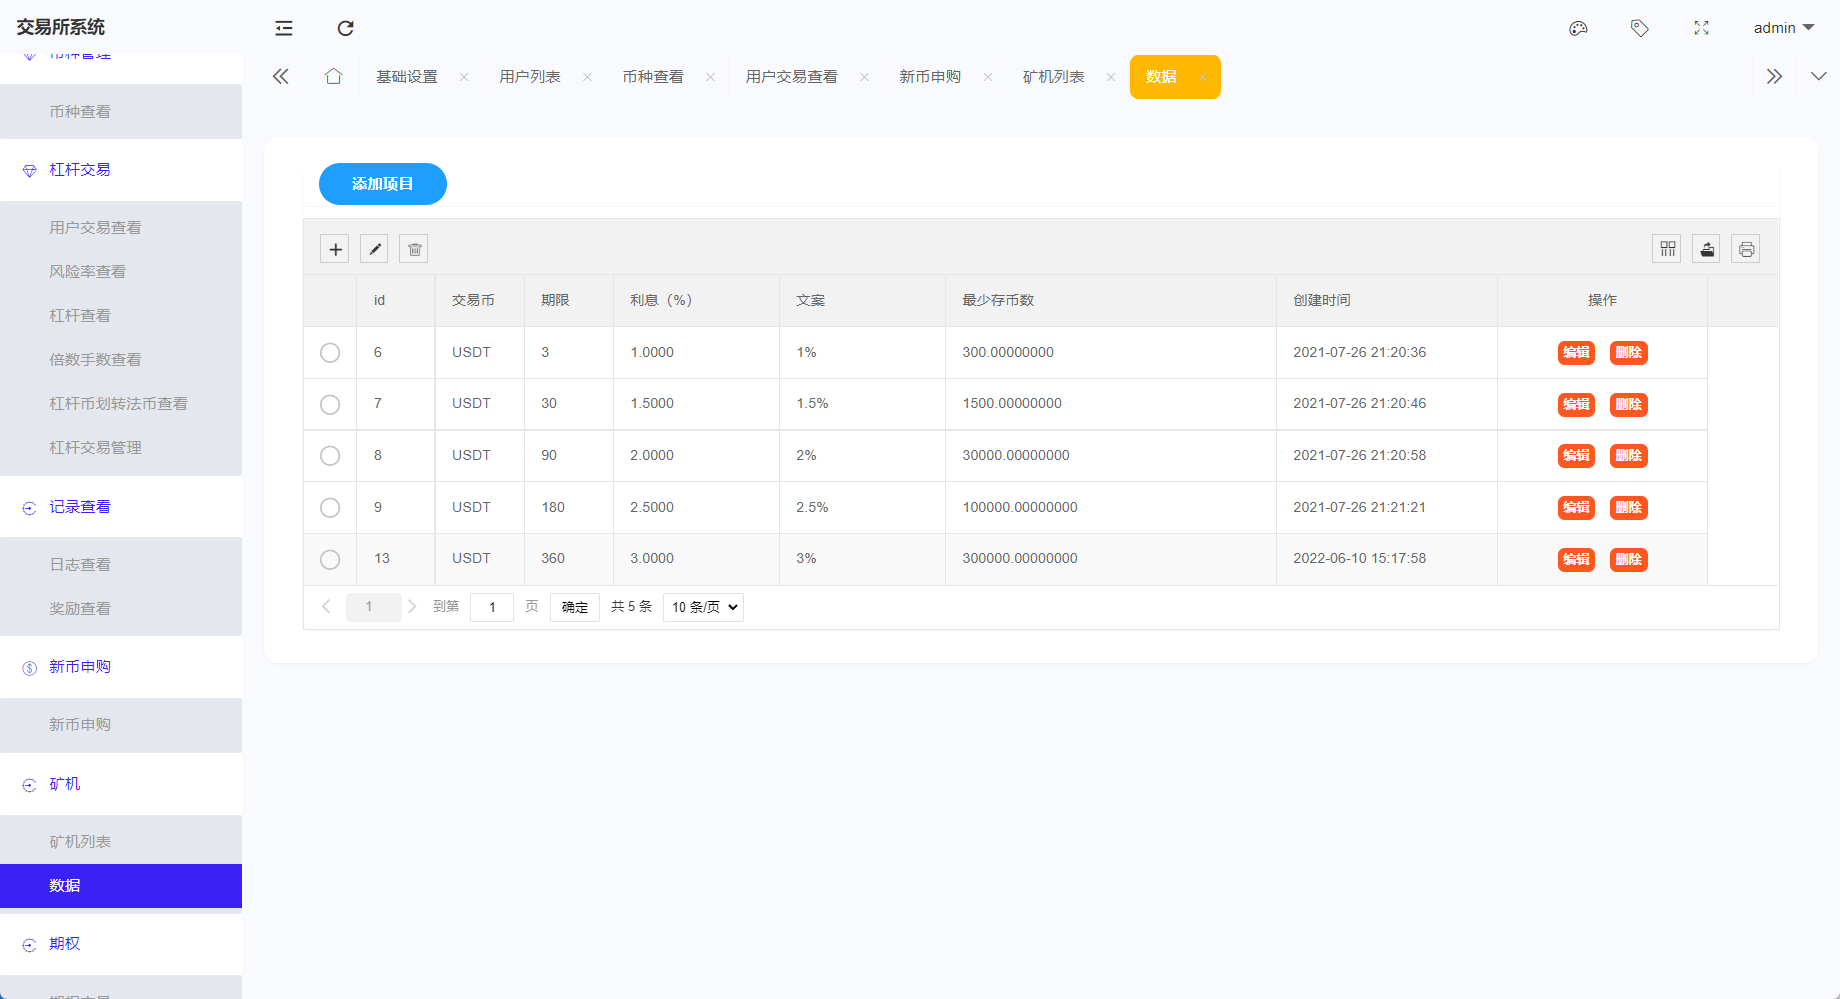Close the active 数据 tab
Image resolution: width=1840 pixels, height=999 pixels.
tap(1203, 77)
